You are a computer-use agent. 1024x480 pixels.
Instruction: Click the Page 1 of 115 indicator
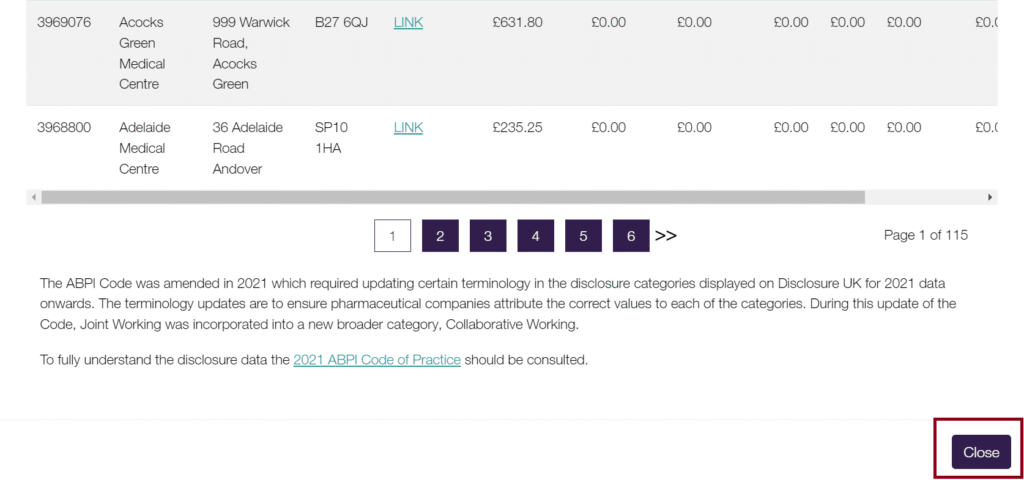(x=925, y=235)
